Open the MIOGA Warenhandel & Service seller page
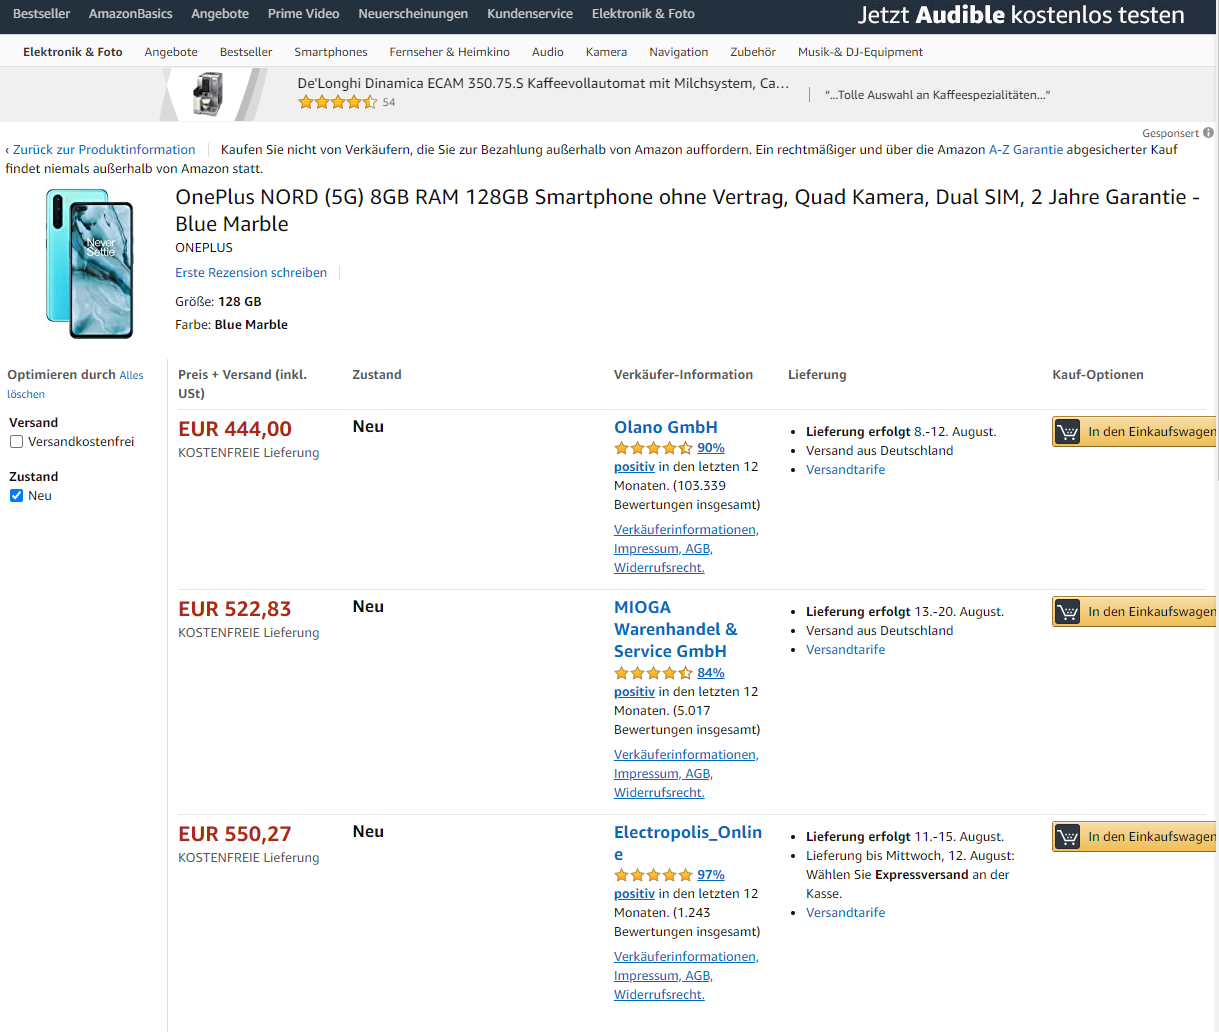This screenshot has width=1219, height=1032. click(x=676, y=629)
